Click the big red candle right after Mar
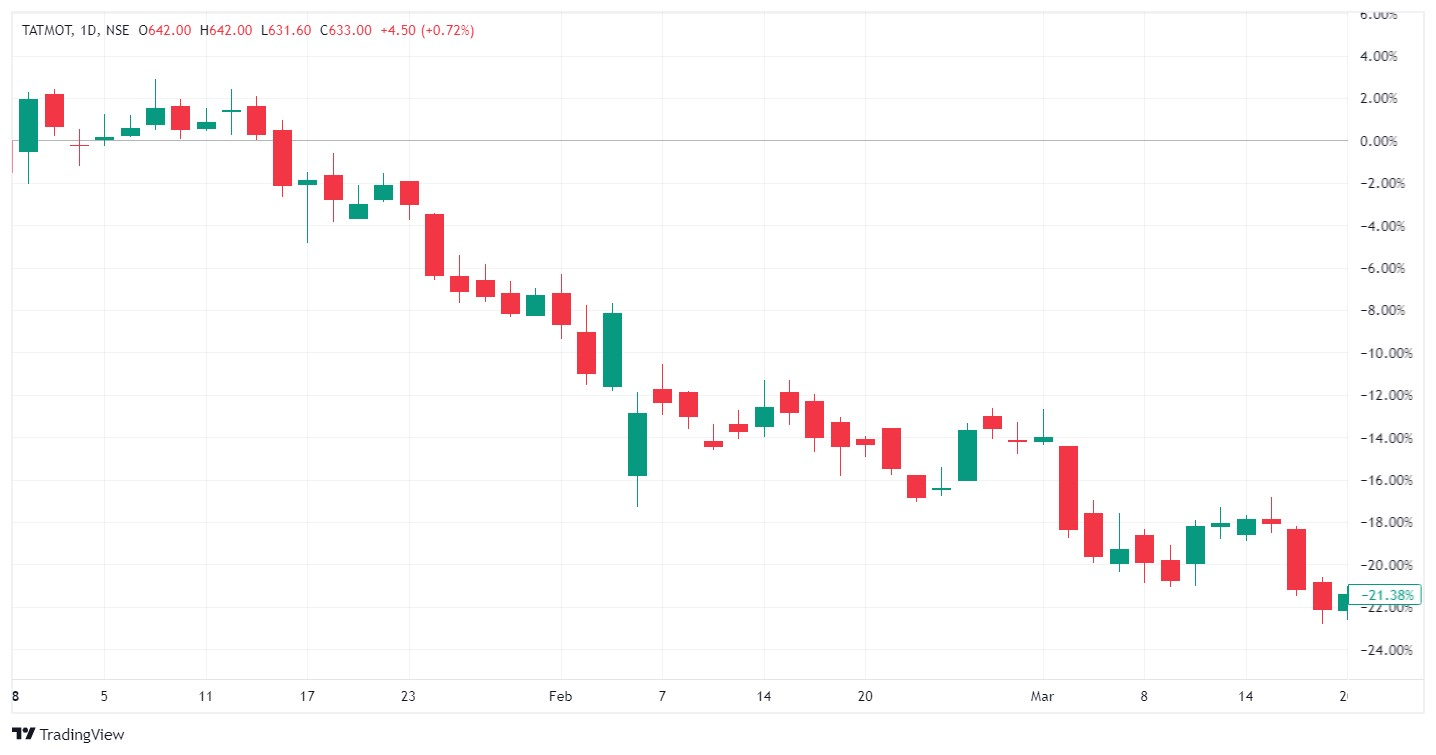Screen dimensions: 1436x755 tap(1068, 487)
